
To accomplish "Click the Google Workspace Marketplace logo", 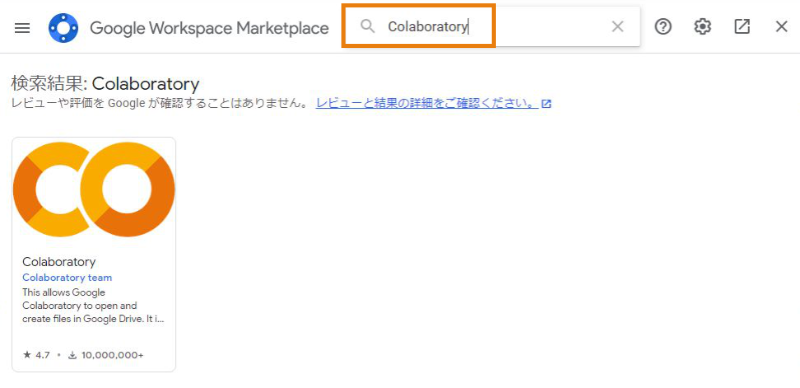I will tap(63, 28).
